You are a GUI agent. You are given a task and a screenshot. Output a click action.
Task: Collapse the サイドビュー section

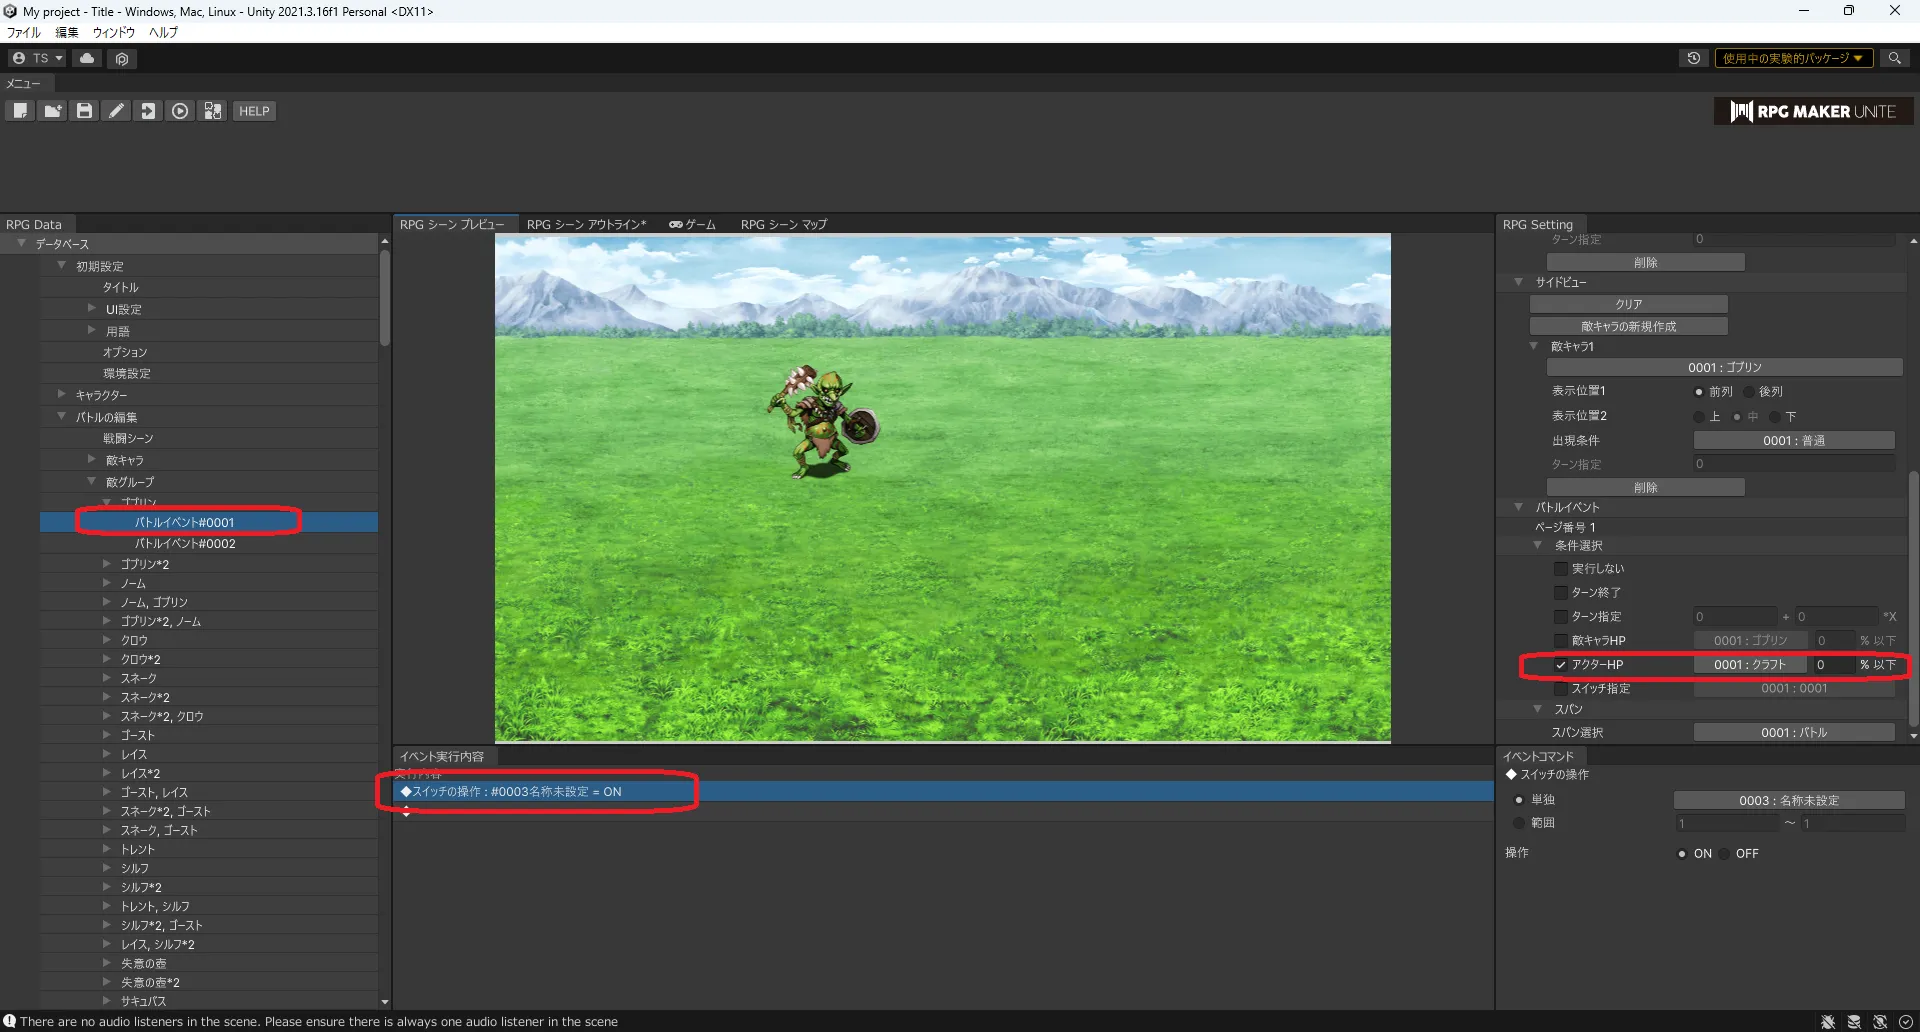coord(1519,282)
